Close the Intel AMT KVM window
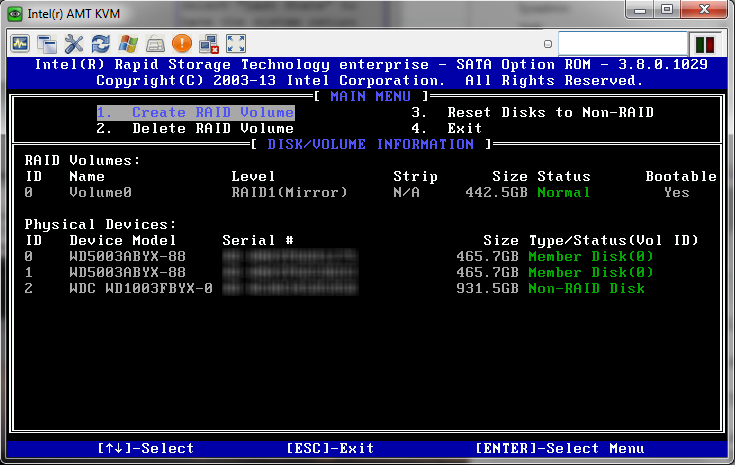 point(704,9)
